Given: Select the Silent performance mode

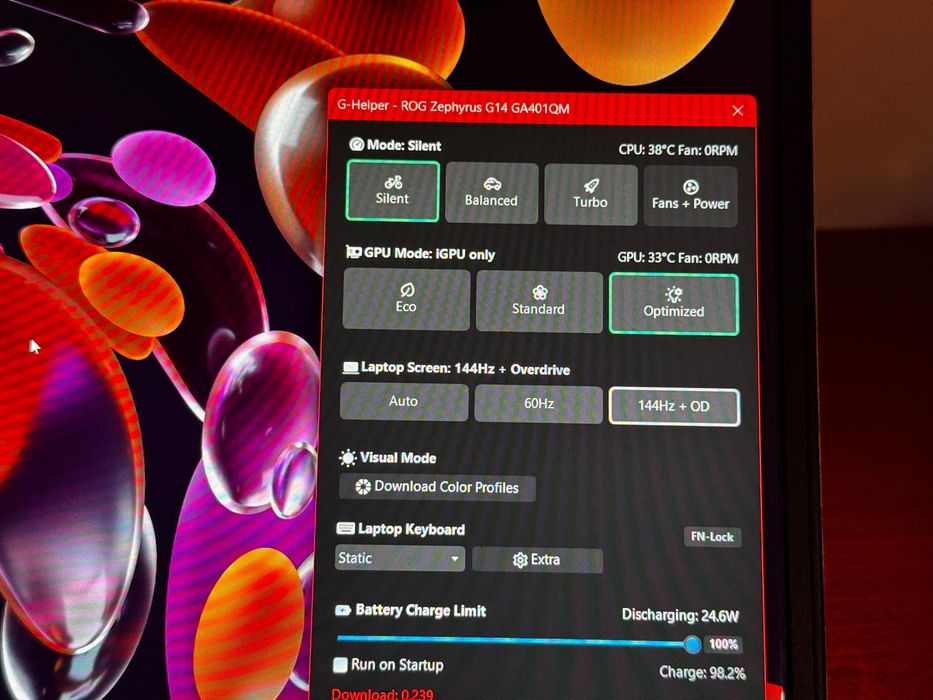Looking at the screenshot, I should coord(393,191).
